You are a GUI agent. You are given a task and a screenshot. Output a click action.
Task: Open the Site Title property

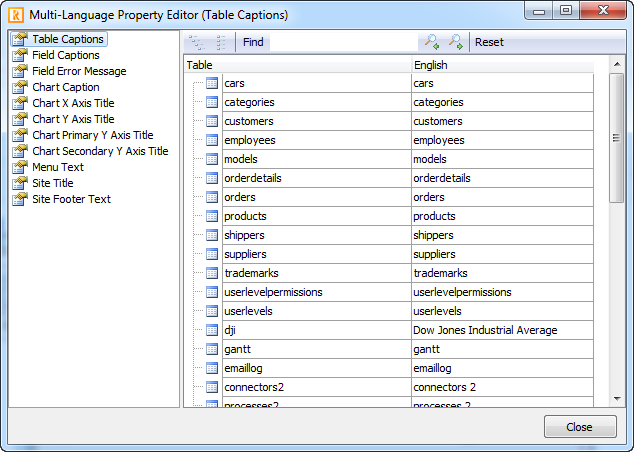(x=53, y=183)
